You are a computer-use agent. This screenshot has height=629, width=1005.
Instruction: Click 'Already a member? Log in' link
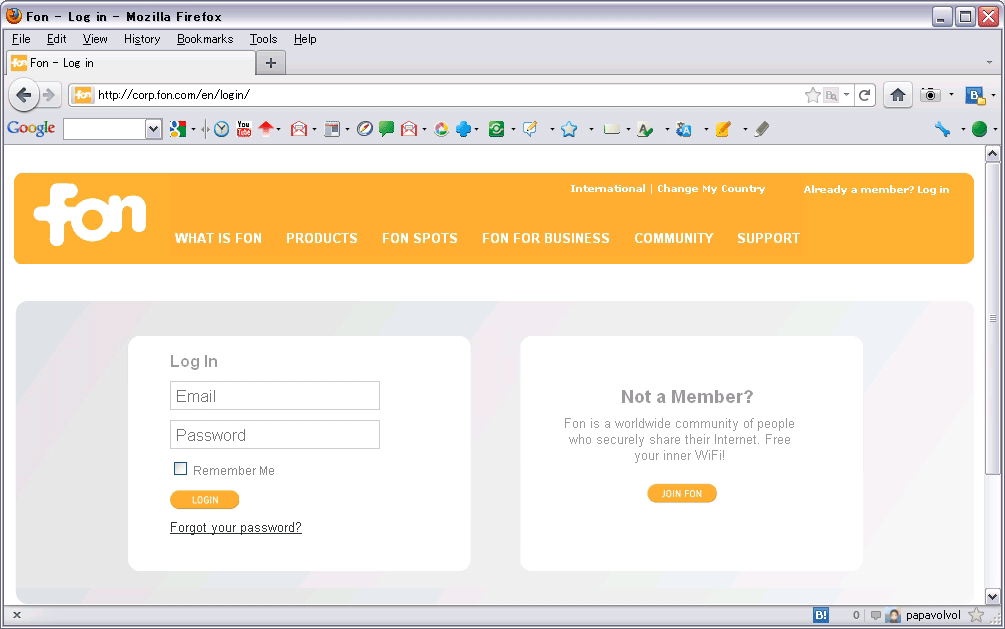point(876,189)
